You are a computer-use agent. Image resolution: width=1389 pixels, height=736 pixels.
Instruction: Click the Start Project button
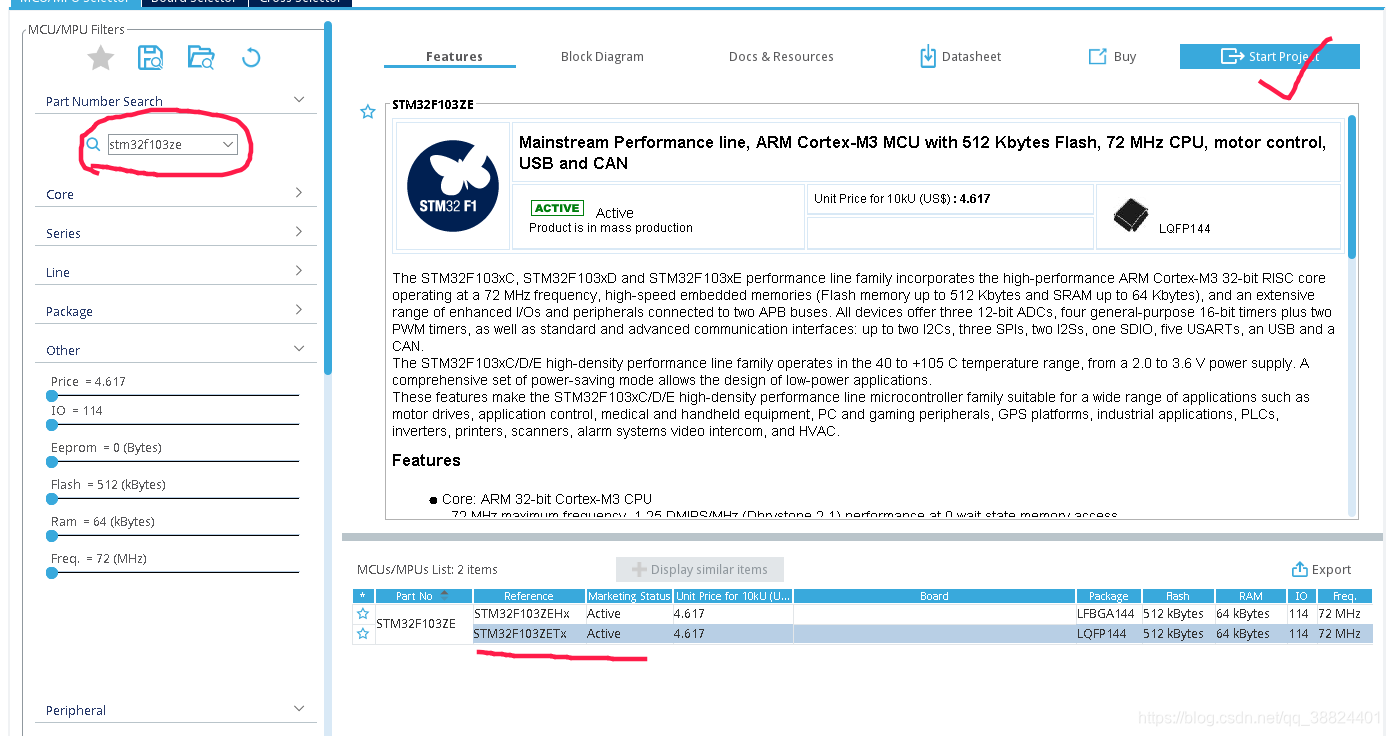pos(1270,57)
